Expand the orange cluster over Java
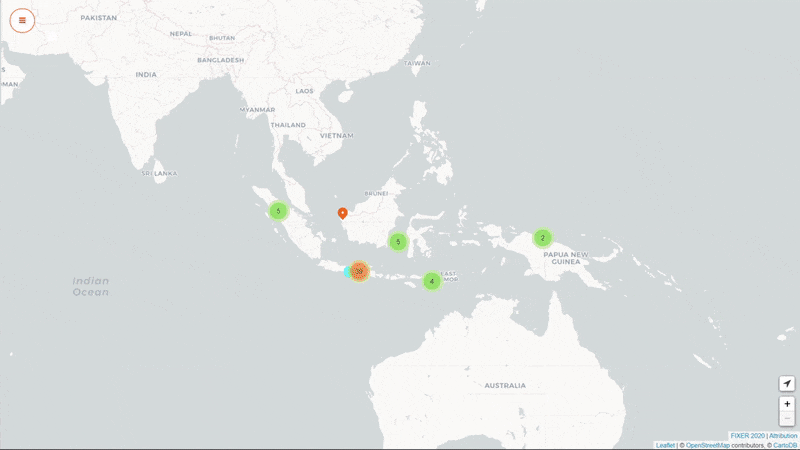The width and height of the screenshot is (800, 450). coord(360,271)
